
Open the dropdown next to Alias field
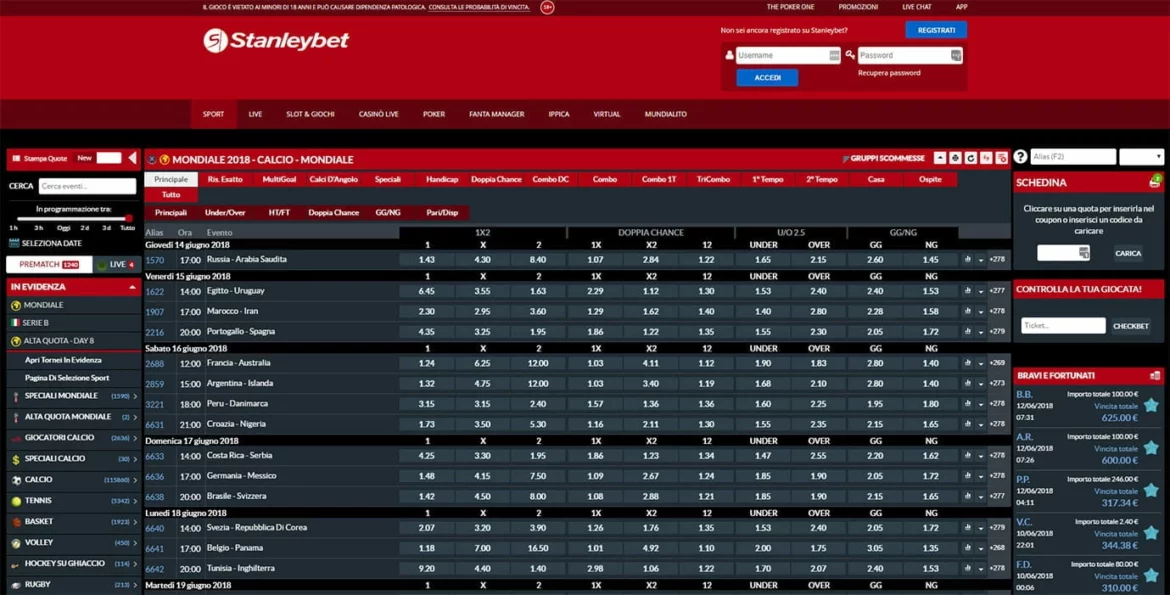[1141, 157]
